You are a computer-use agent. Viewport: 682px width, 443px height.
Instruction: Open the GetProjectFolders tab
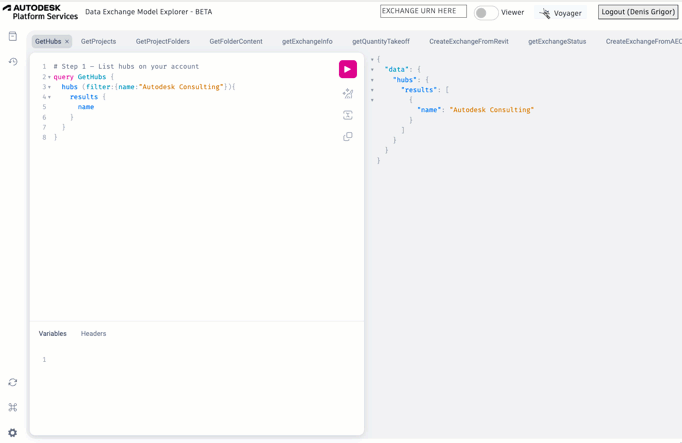163,41
